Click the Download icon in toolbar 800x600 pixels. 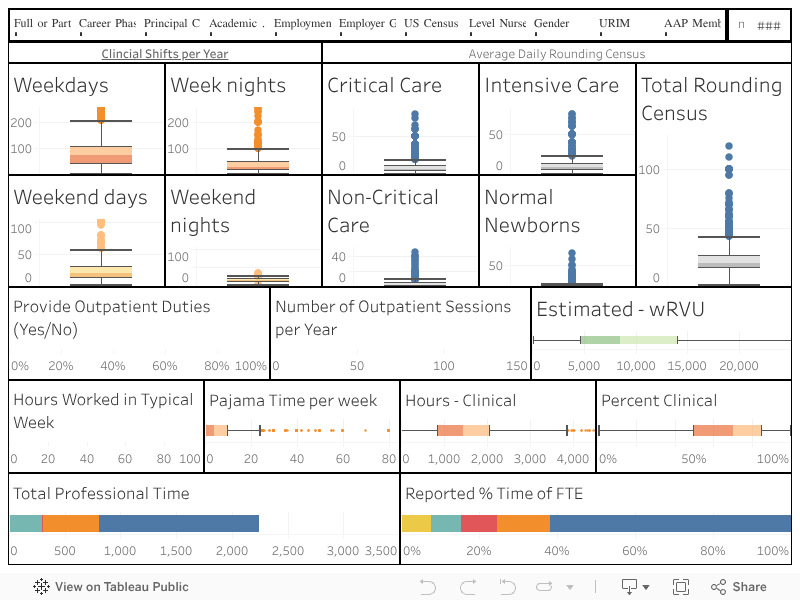(630, 587)
